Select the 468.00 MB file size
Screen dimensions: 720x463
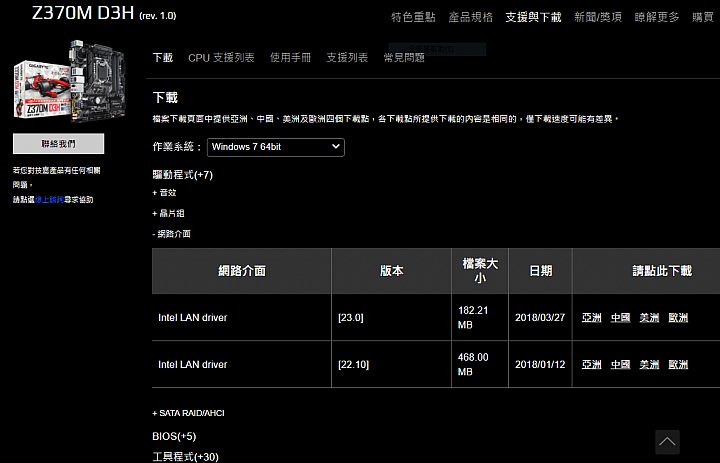pos(473,365)
